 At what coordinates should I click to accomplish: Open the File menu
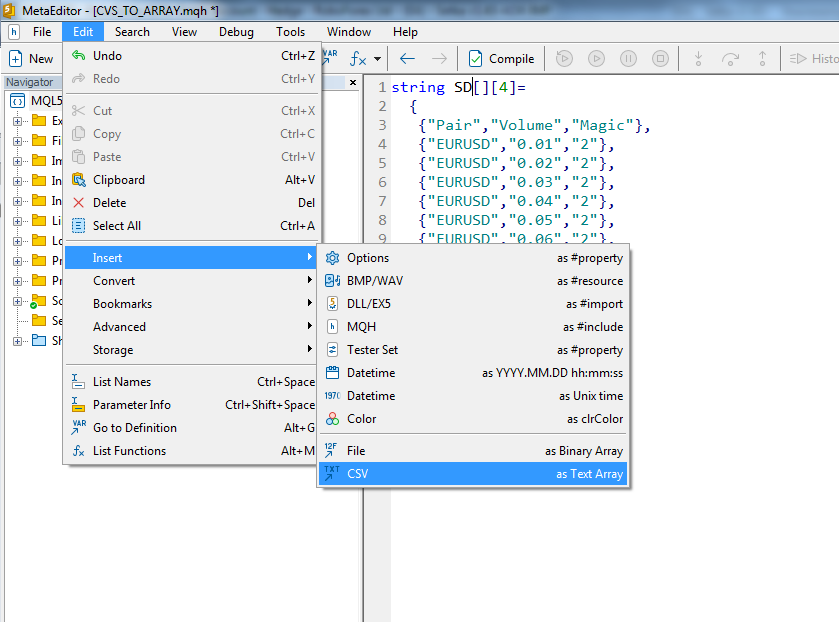click(42, 32)
